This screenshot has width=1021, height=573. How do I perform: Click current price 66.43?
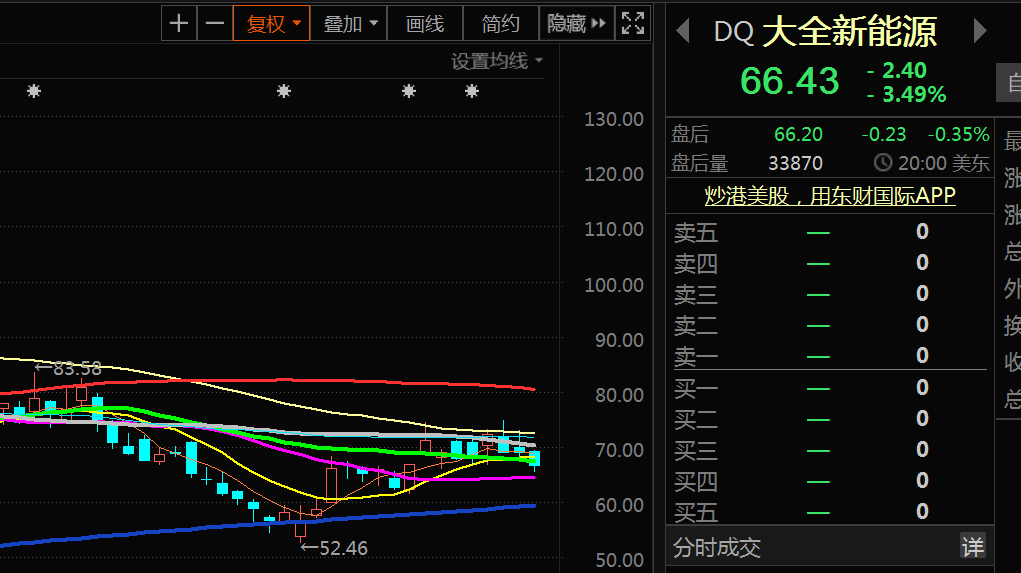(x=790, y=81)
